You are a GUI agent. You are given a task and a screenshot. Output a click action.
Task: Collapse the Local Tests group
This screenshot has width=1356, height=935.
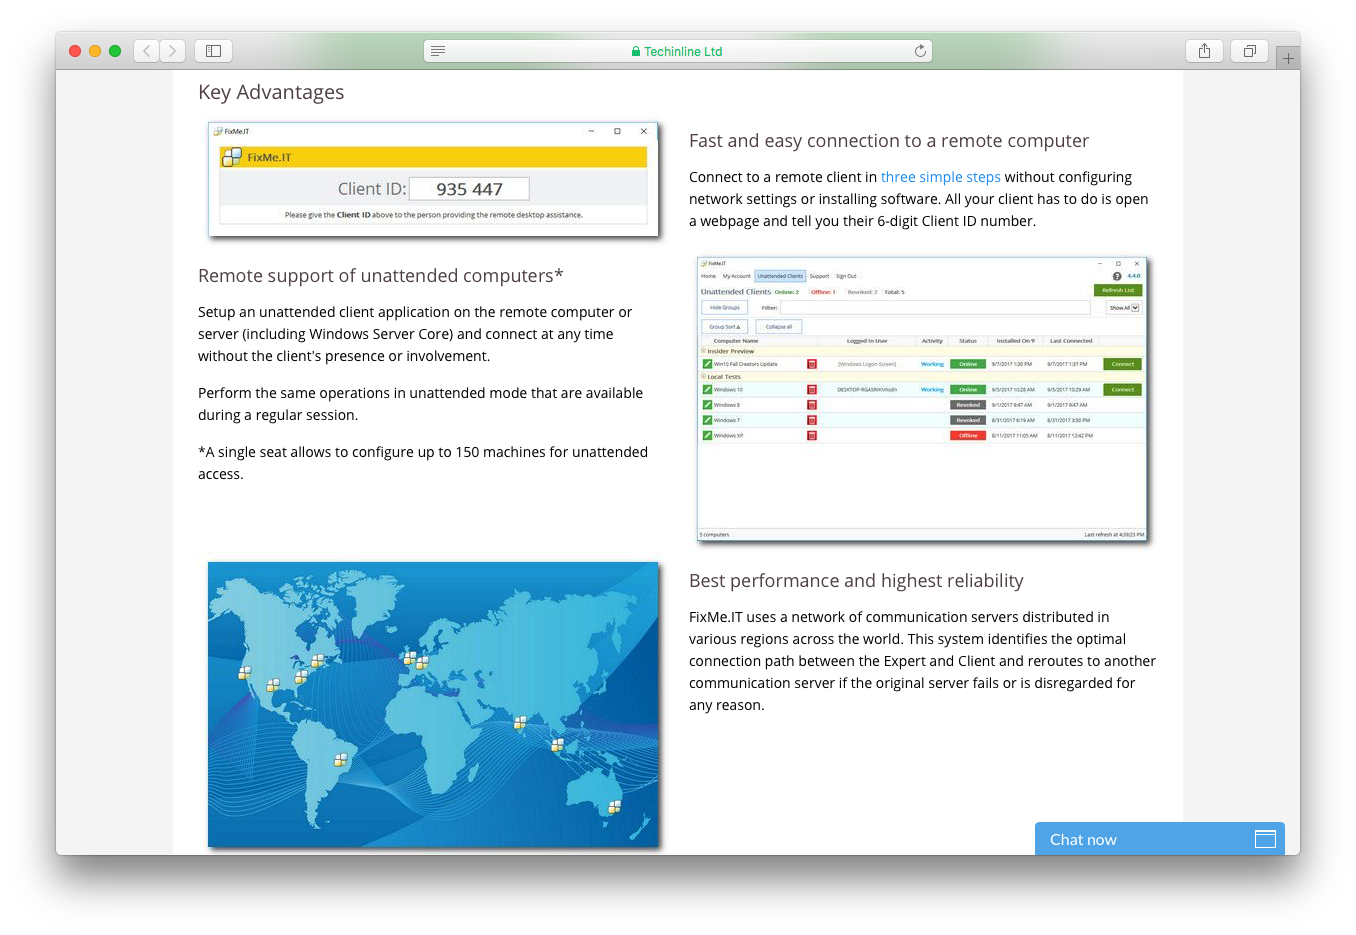[704, 377]
